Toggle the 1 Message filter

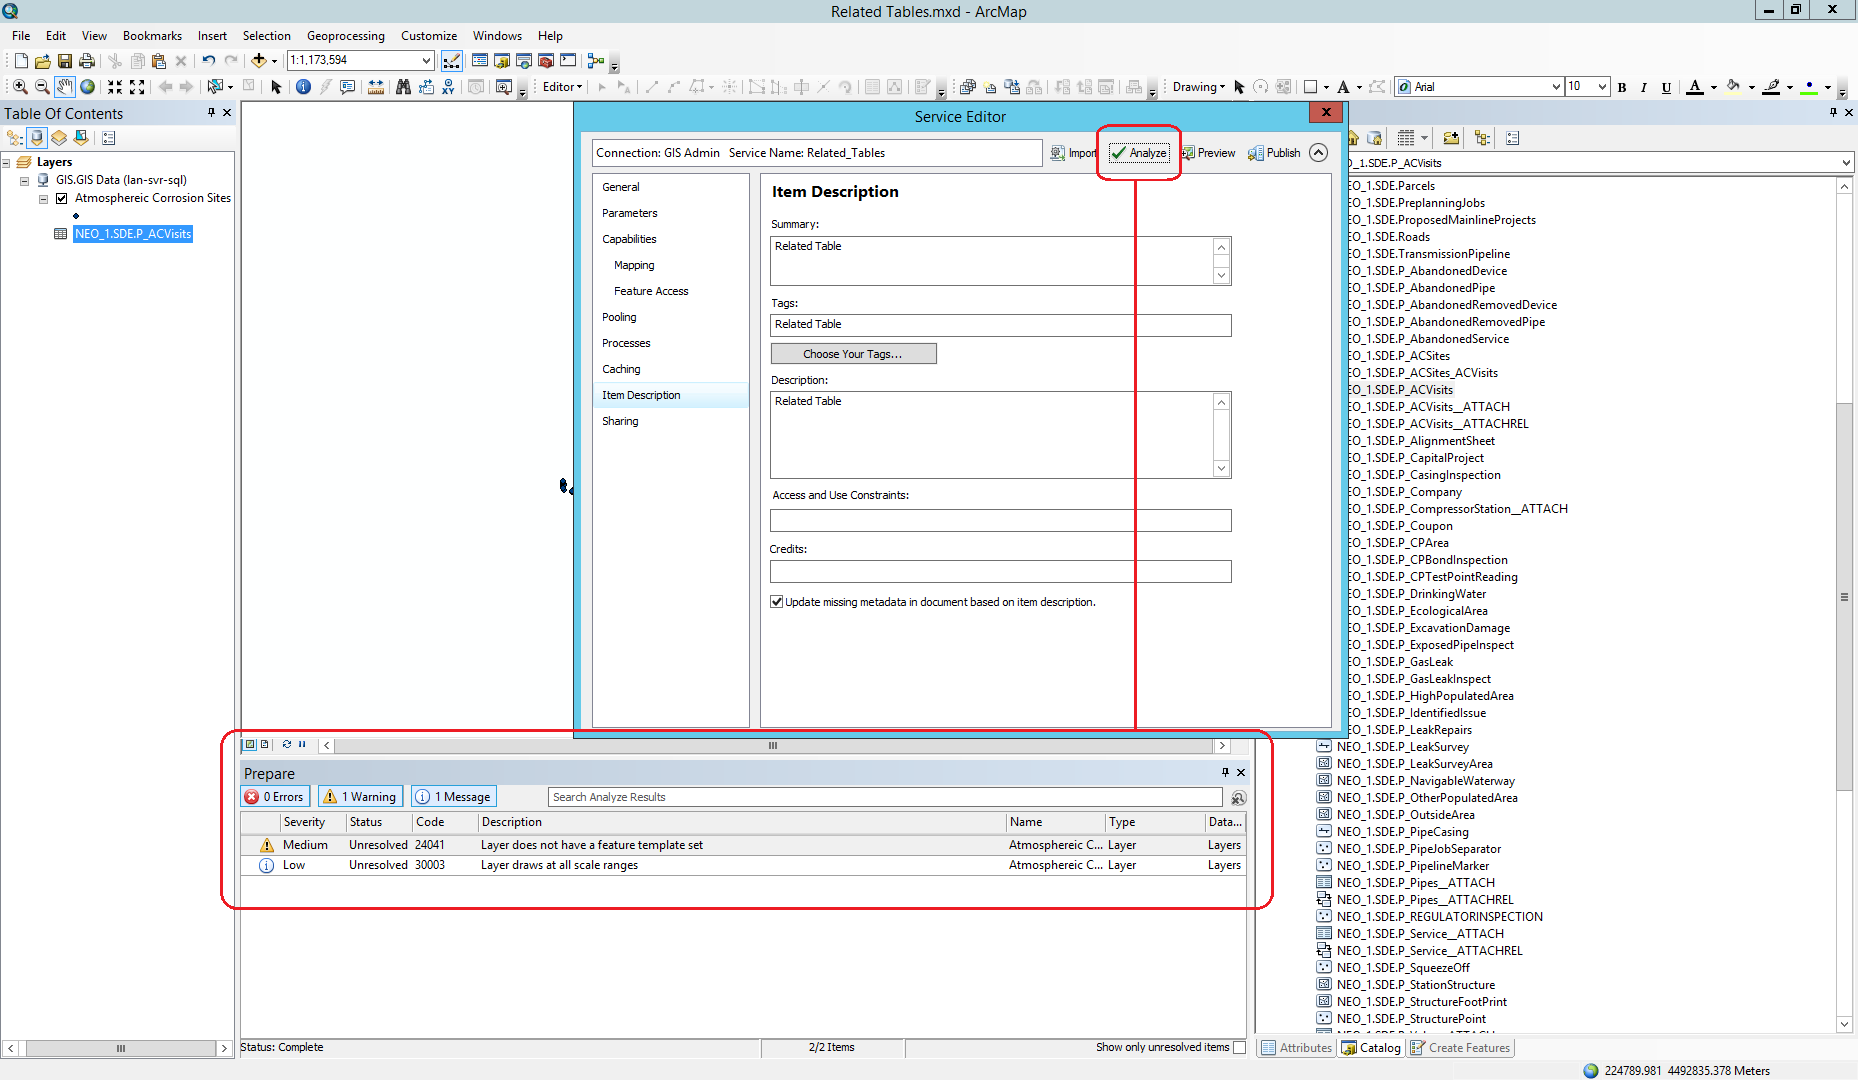(x=454, y=797)
